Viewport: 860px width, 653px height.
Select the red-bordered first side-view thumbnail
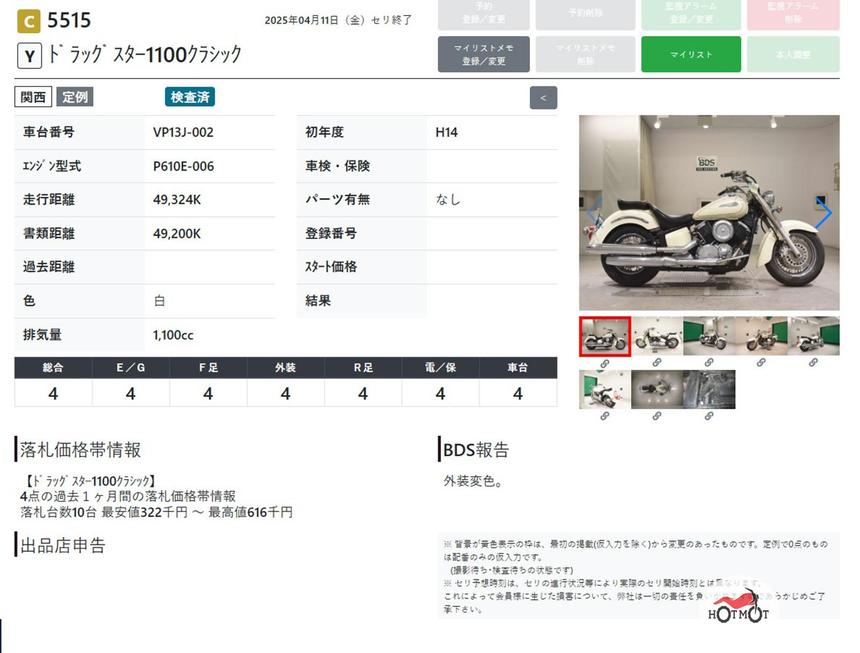(x=604, y=337)
